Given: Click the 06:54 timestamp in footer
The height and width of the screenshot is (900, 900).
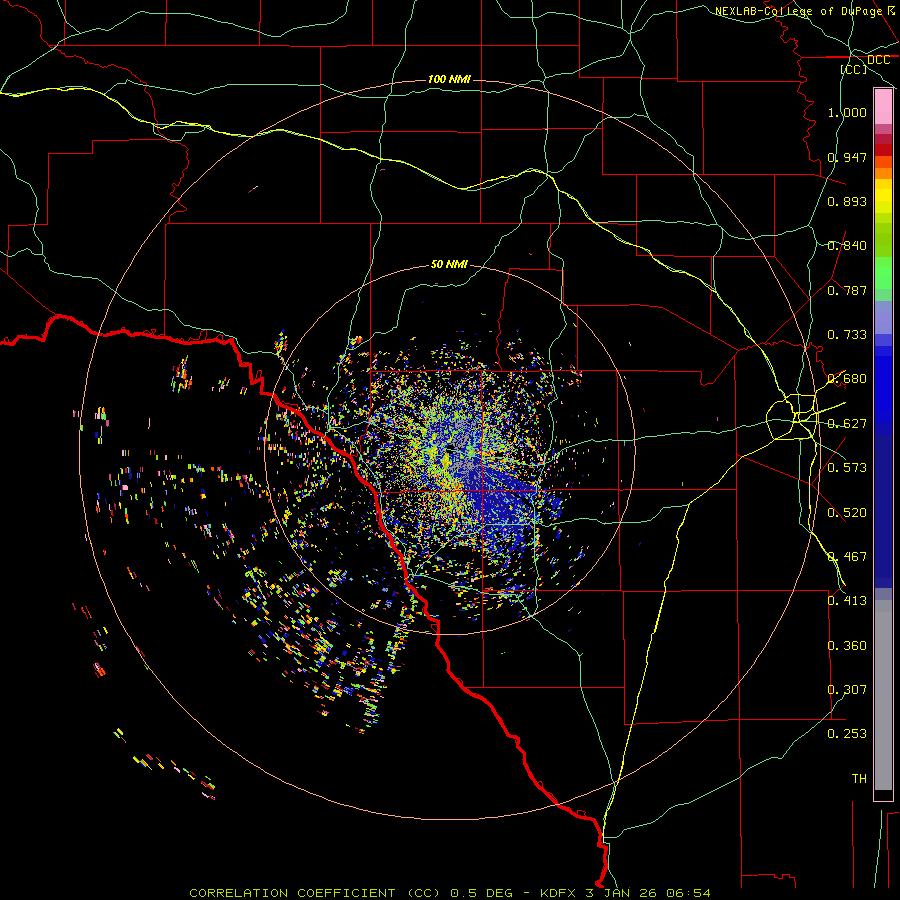Looking at the screenshot, I should pyautogui.click(x=688, y=893).
